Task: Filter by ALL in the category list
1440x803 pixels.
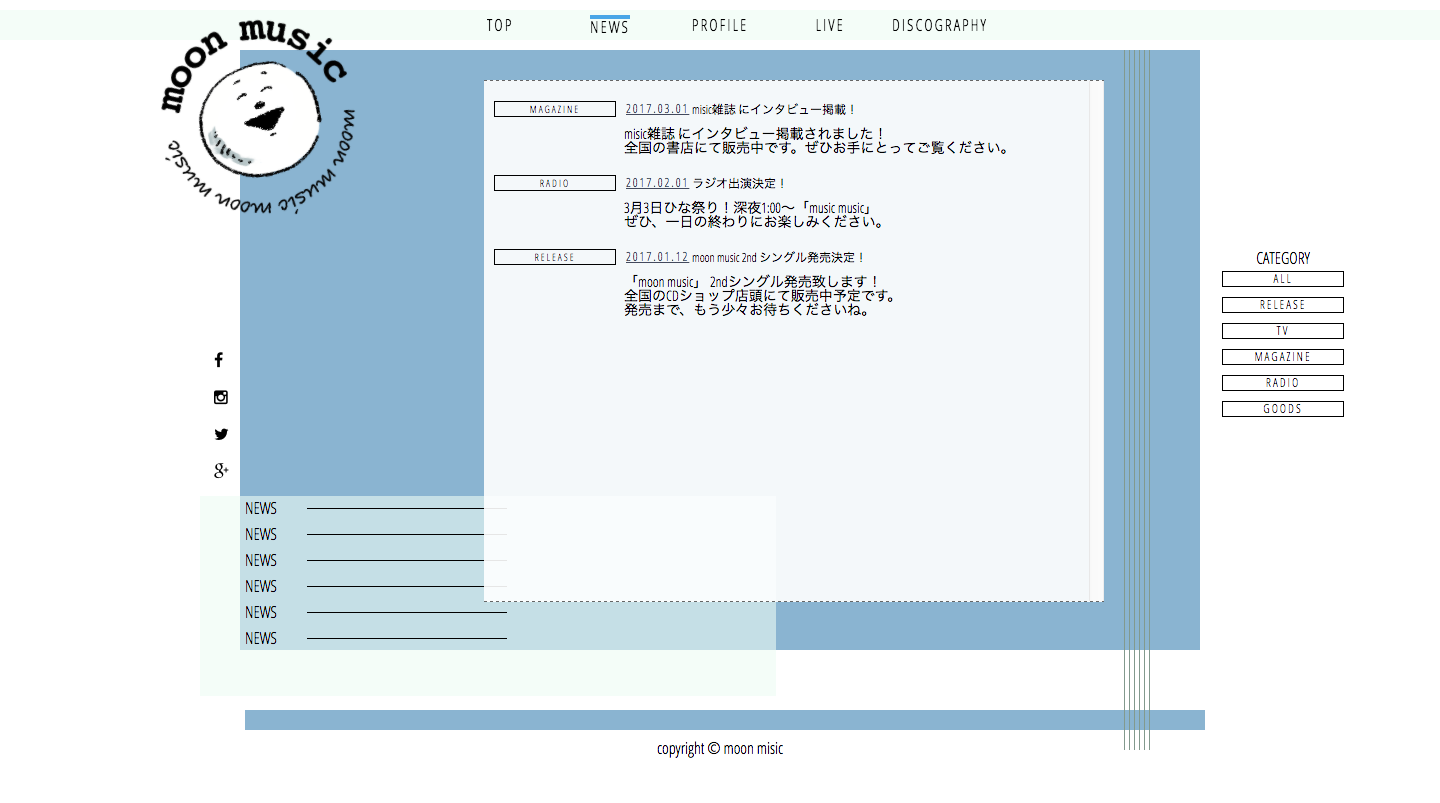Action: click(1282, 279)
